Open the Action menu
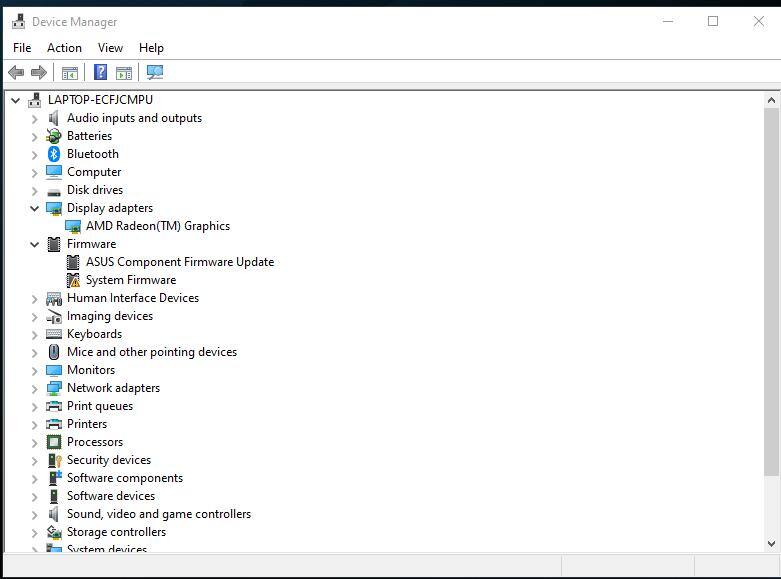The width and height of the screenshot is (781, 579). [64, 47]
